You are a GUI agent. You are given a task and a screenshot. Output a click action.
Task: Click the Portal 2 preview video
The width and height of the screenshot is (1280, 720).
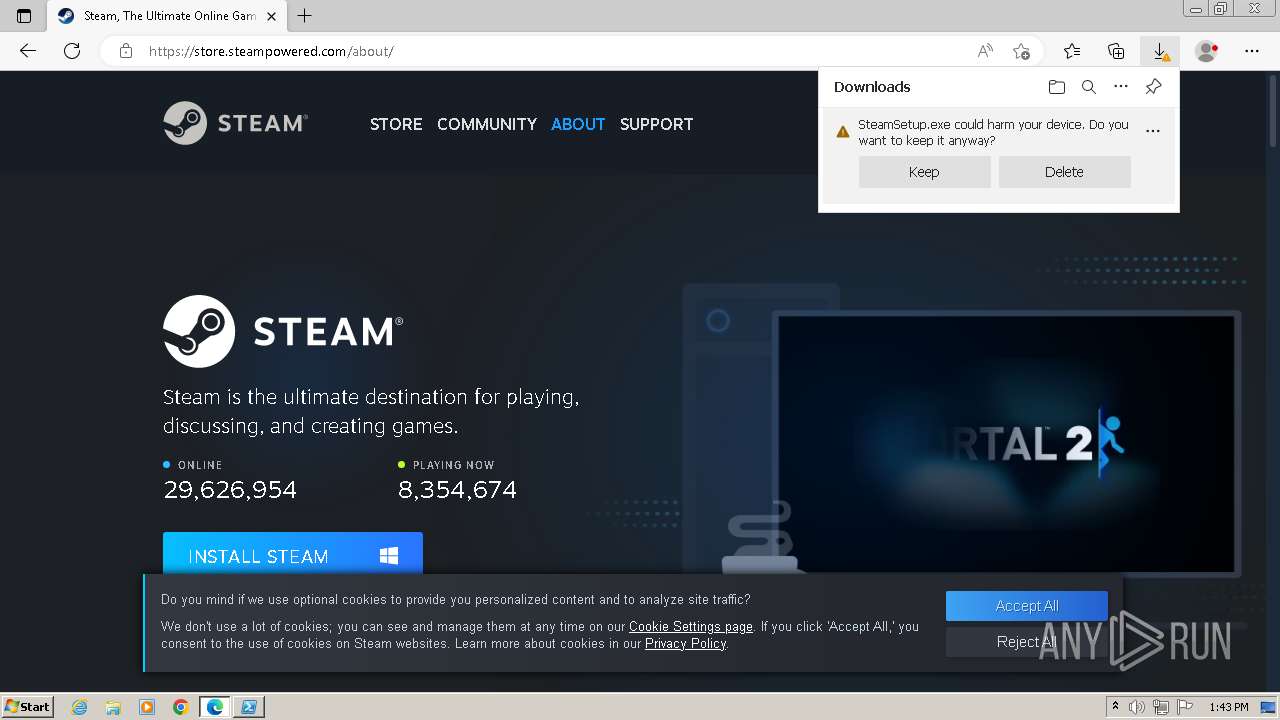coord(1006,444)
